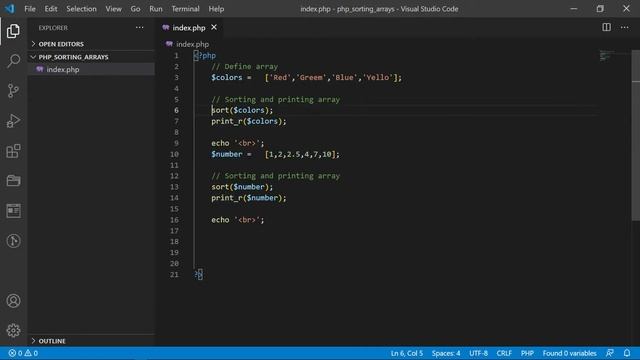The height and width of the screenshot is (360, 640).
Task: Click the Visual Studio Code logo icon
Action: tap(9, 9)
